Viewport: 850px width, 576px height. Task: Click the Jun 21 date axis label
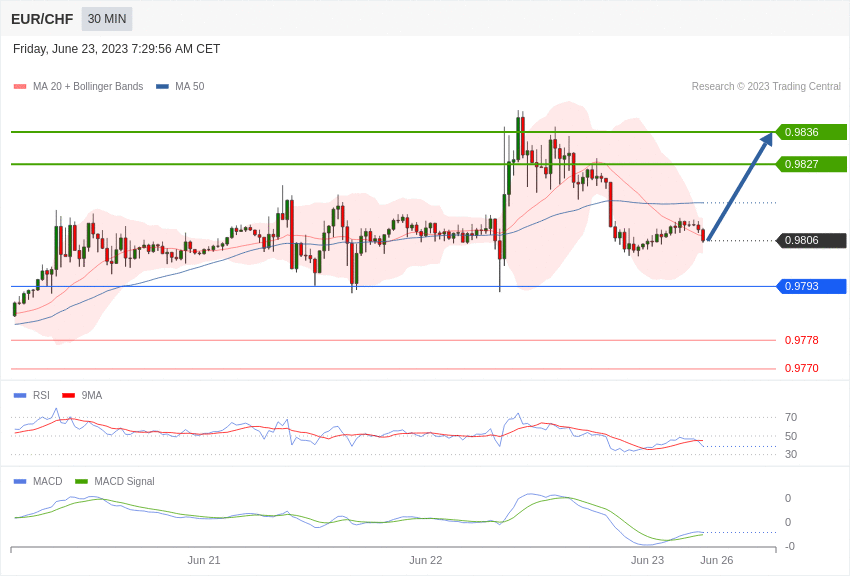(x=204, y=560)
